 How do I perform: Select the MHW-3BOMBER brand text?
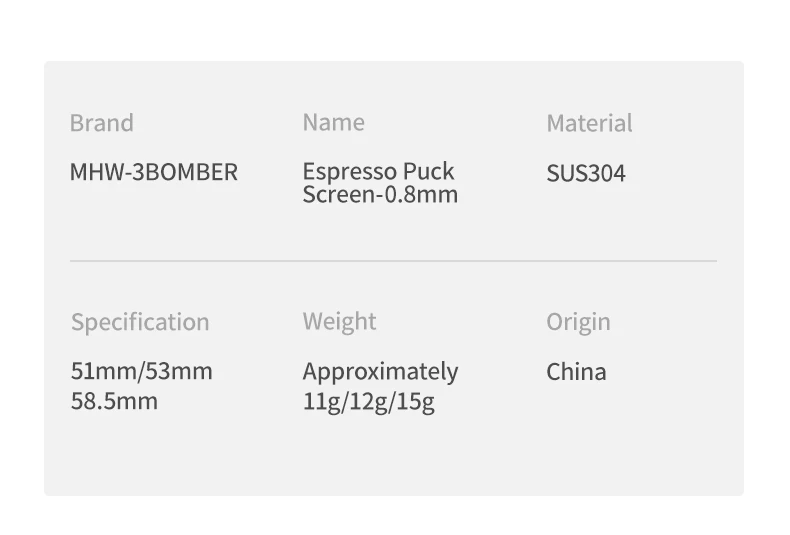click(x=154, y=172)
